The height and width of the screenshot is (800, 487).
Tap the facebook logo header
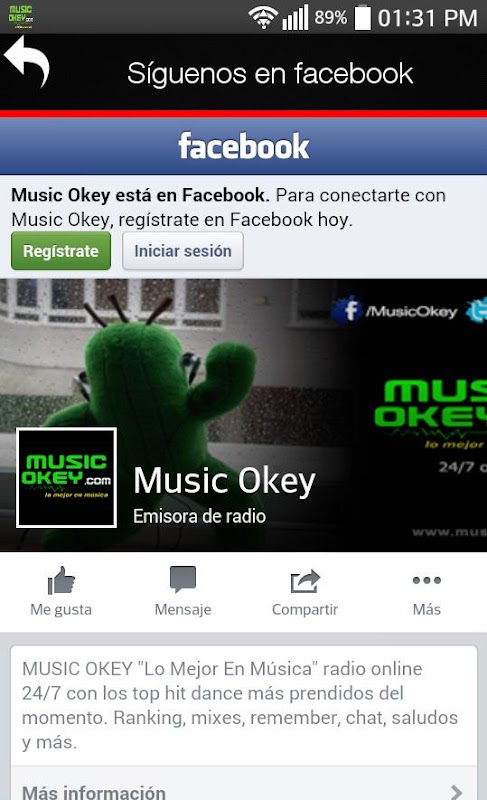pyautogui.click(x=244, y=146)
